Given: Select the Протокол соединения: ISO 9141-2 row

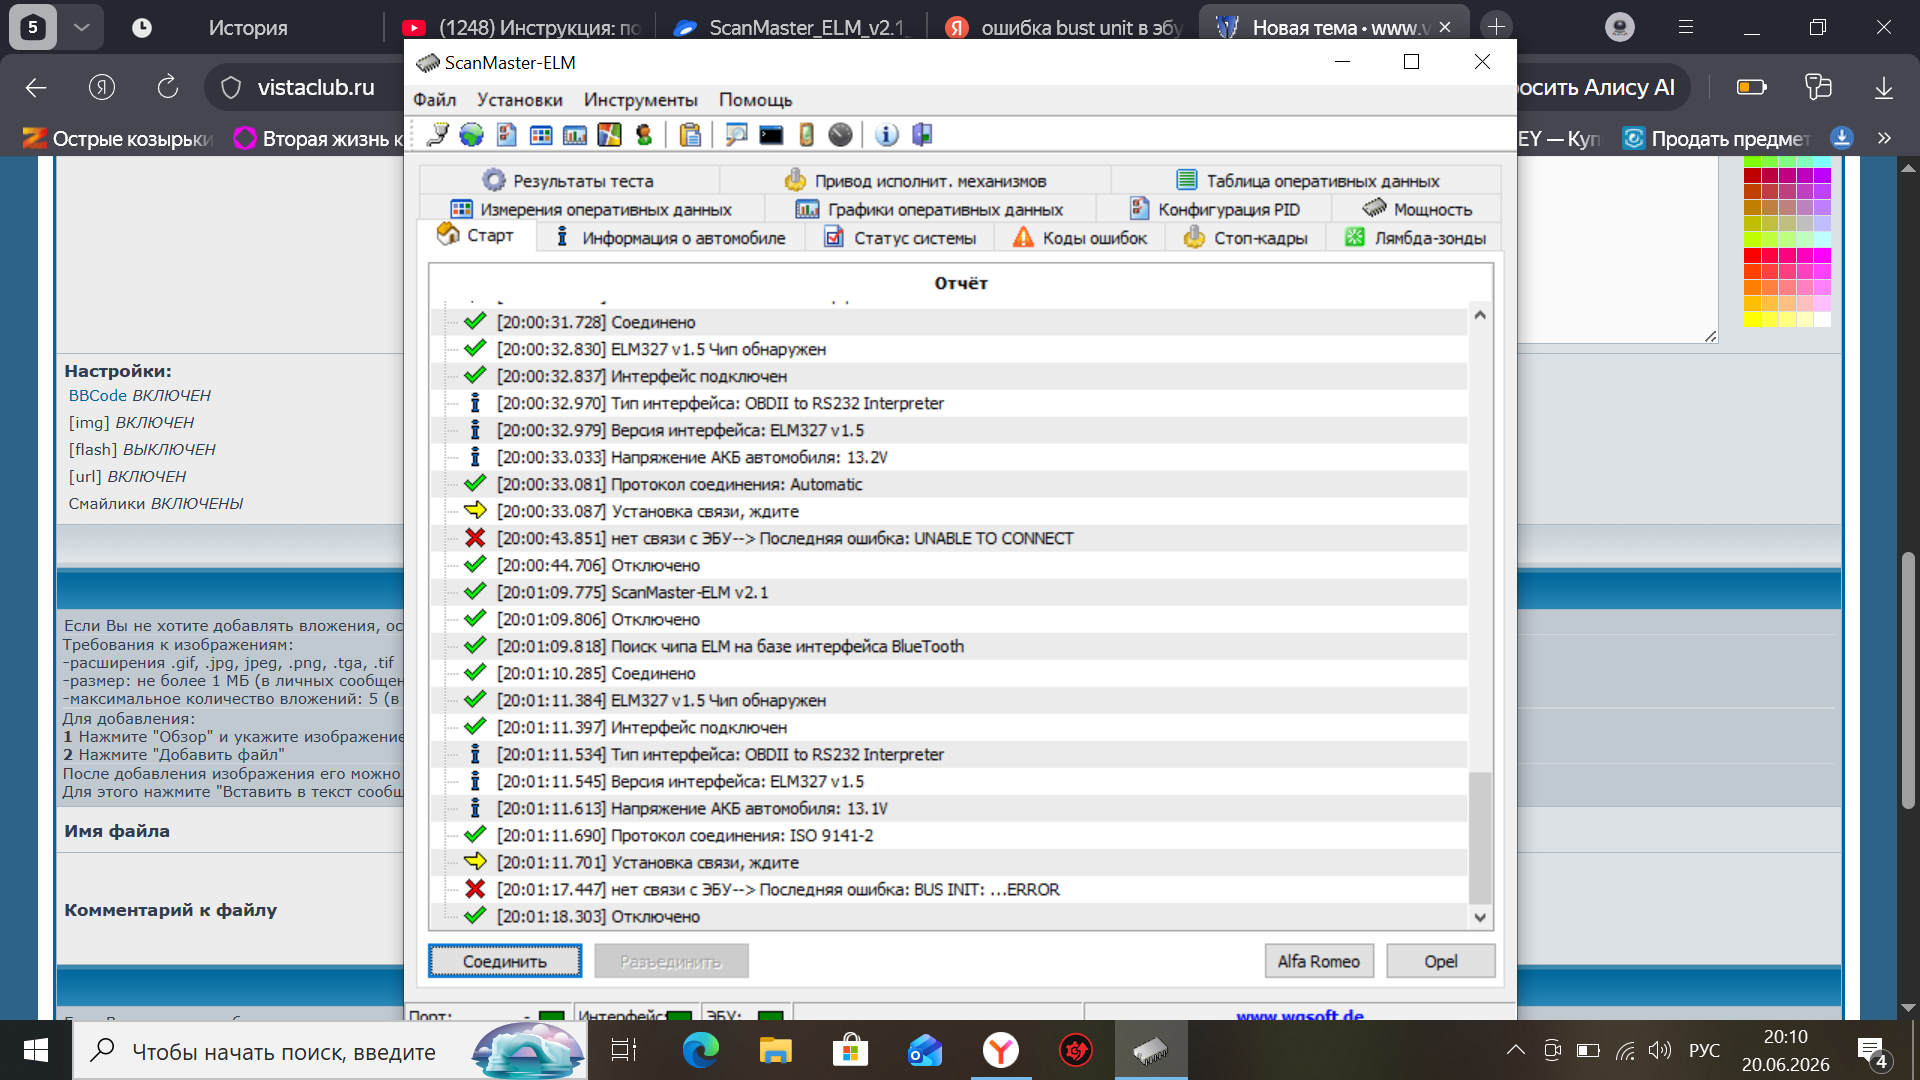Looking at the screenshot, I should point(949,835).
